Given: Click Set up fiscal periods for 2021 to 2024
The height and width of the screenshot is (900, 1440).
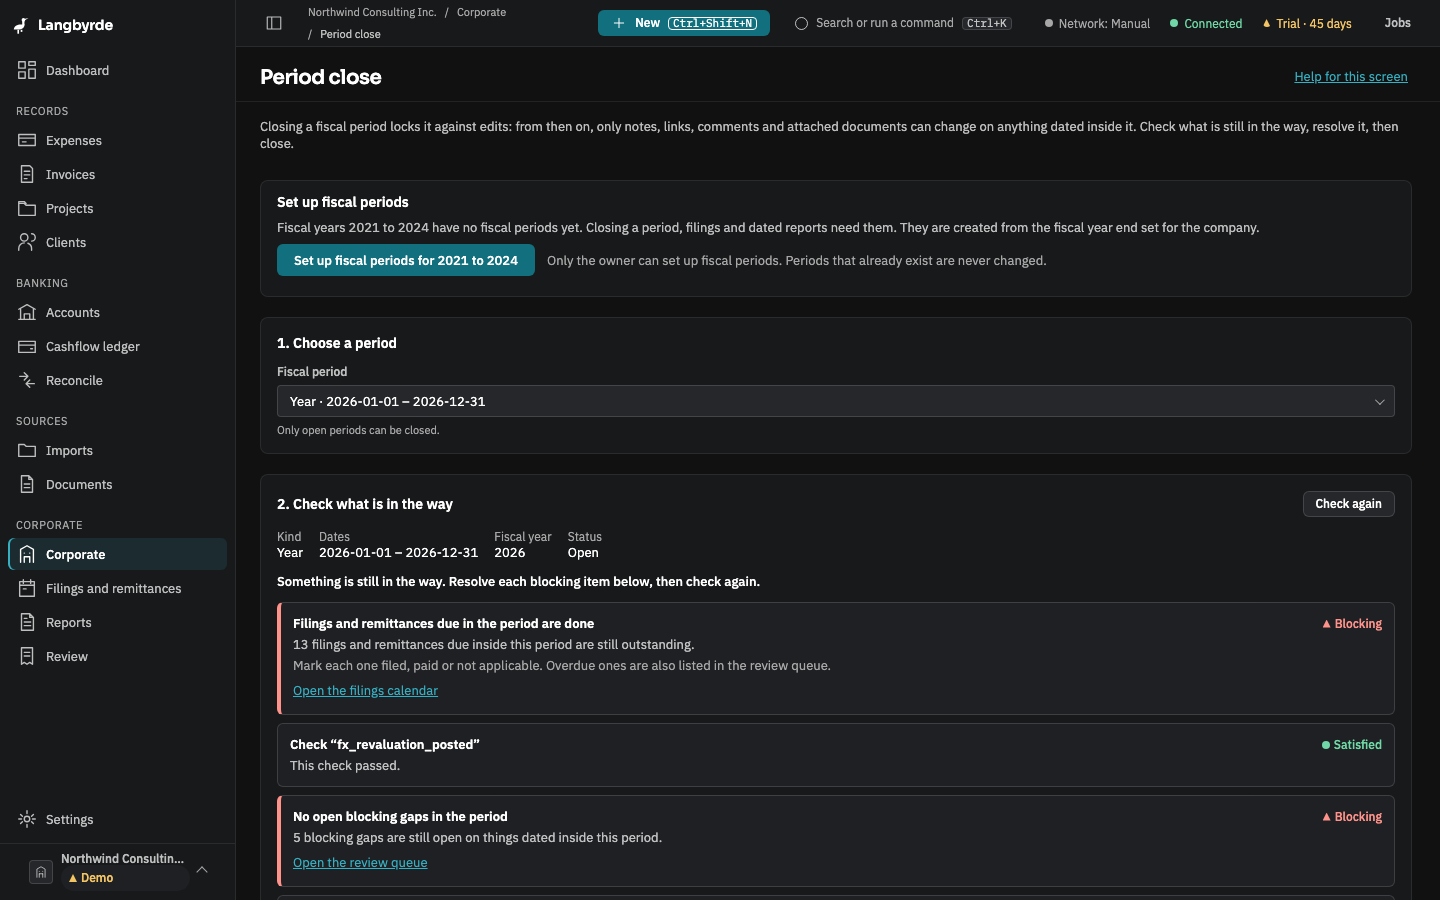Looking at the screenshot, I should coord(406,260).
